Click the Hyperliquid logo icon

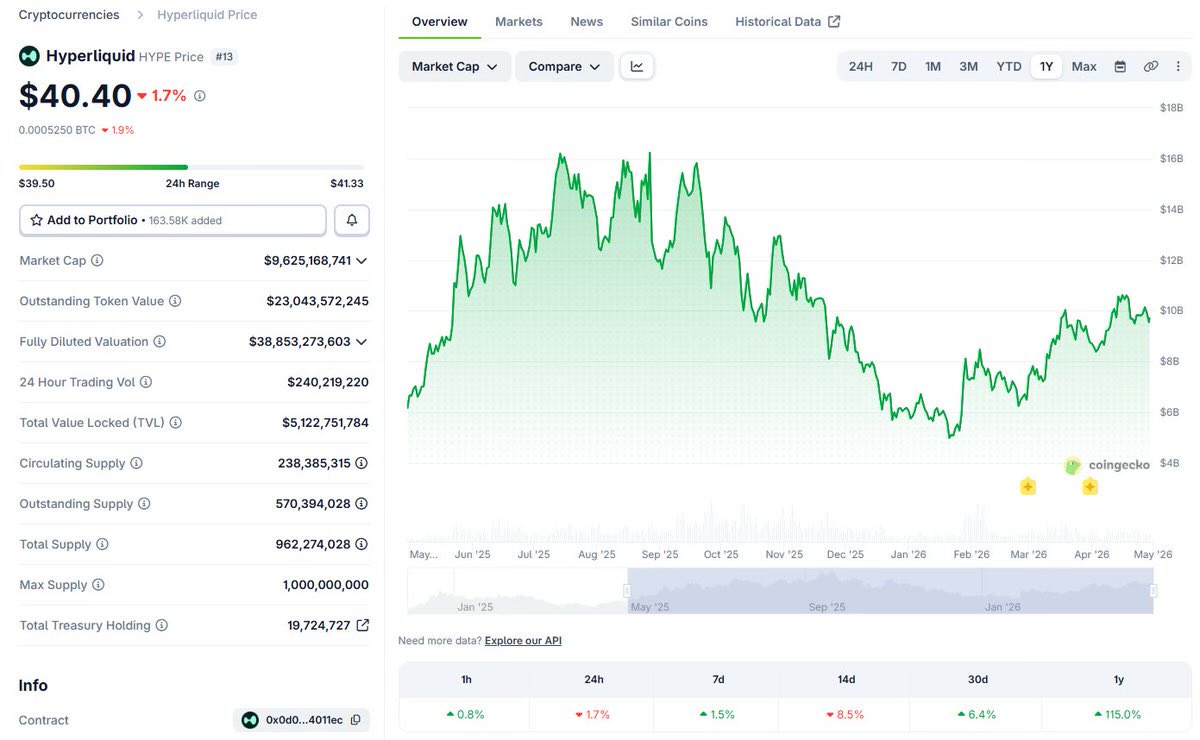click(x=29, y=56)
